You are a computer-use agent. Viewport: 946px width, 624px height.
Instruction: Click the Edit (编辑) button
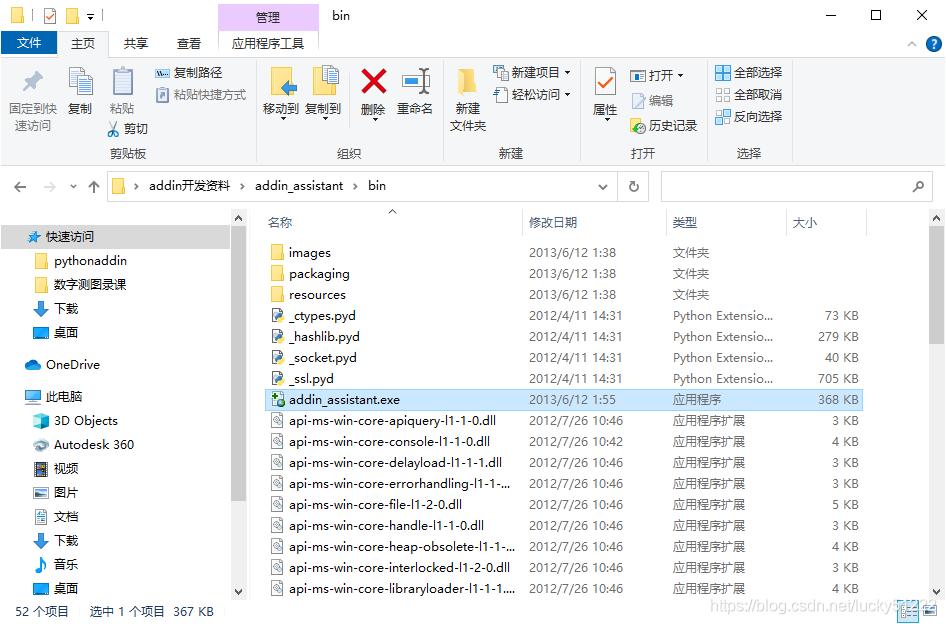click(652, 101)
